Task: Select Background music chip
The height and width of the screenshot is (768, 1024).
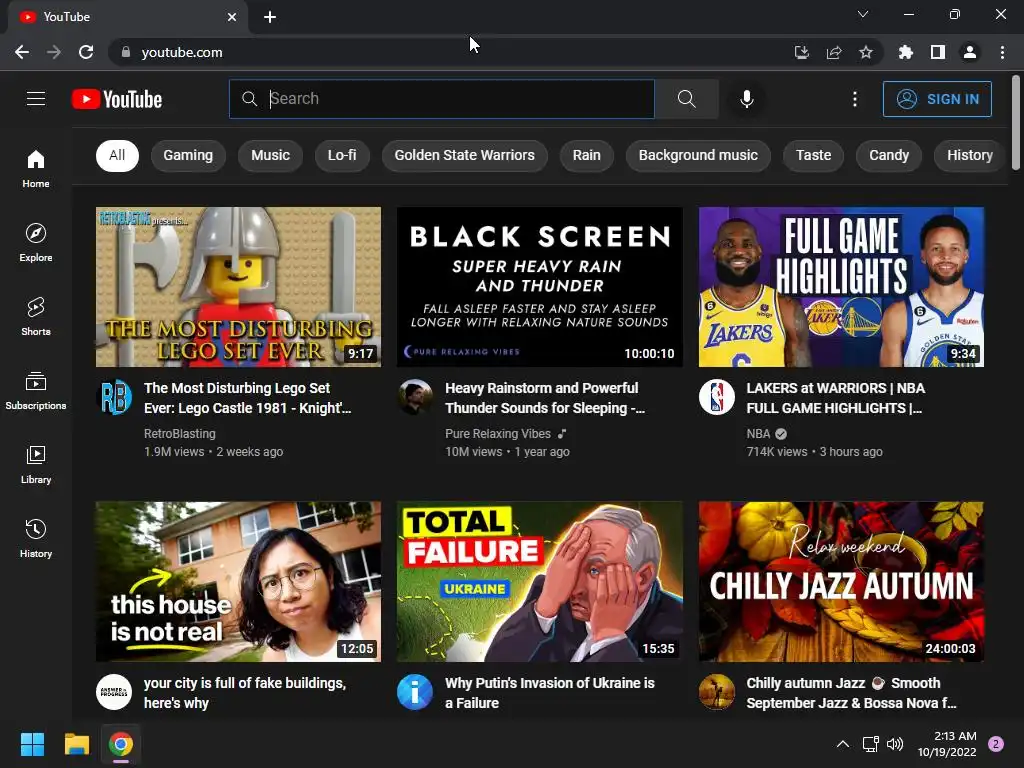Action: pyautogui.click(x=698, y=155)
